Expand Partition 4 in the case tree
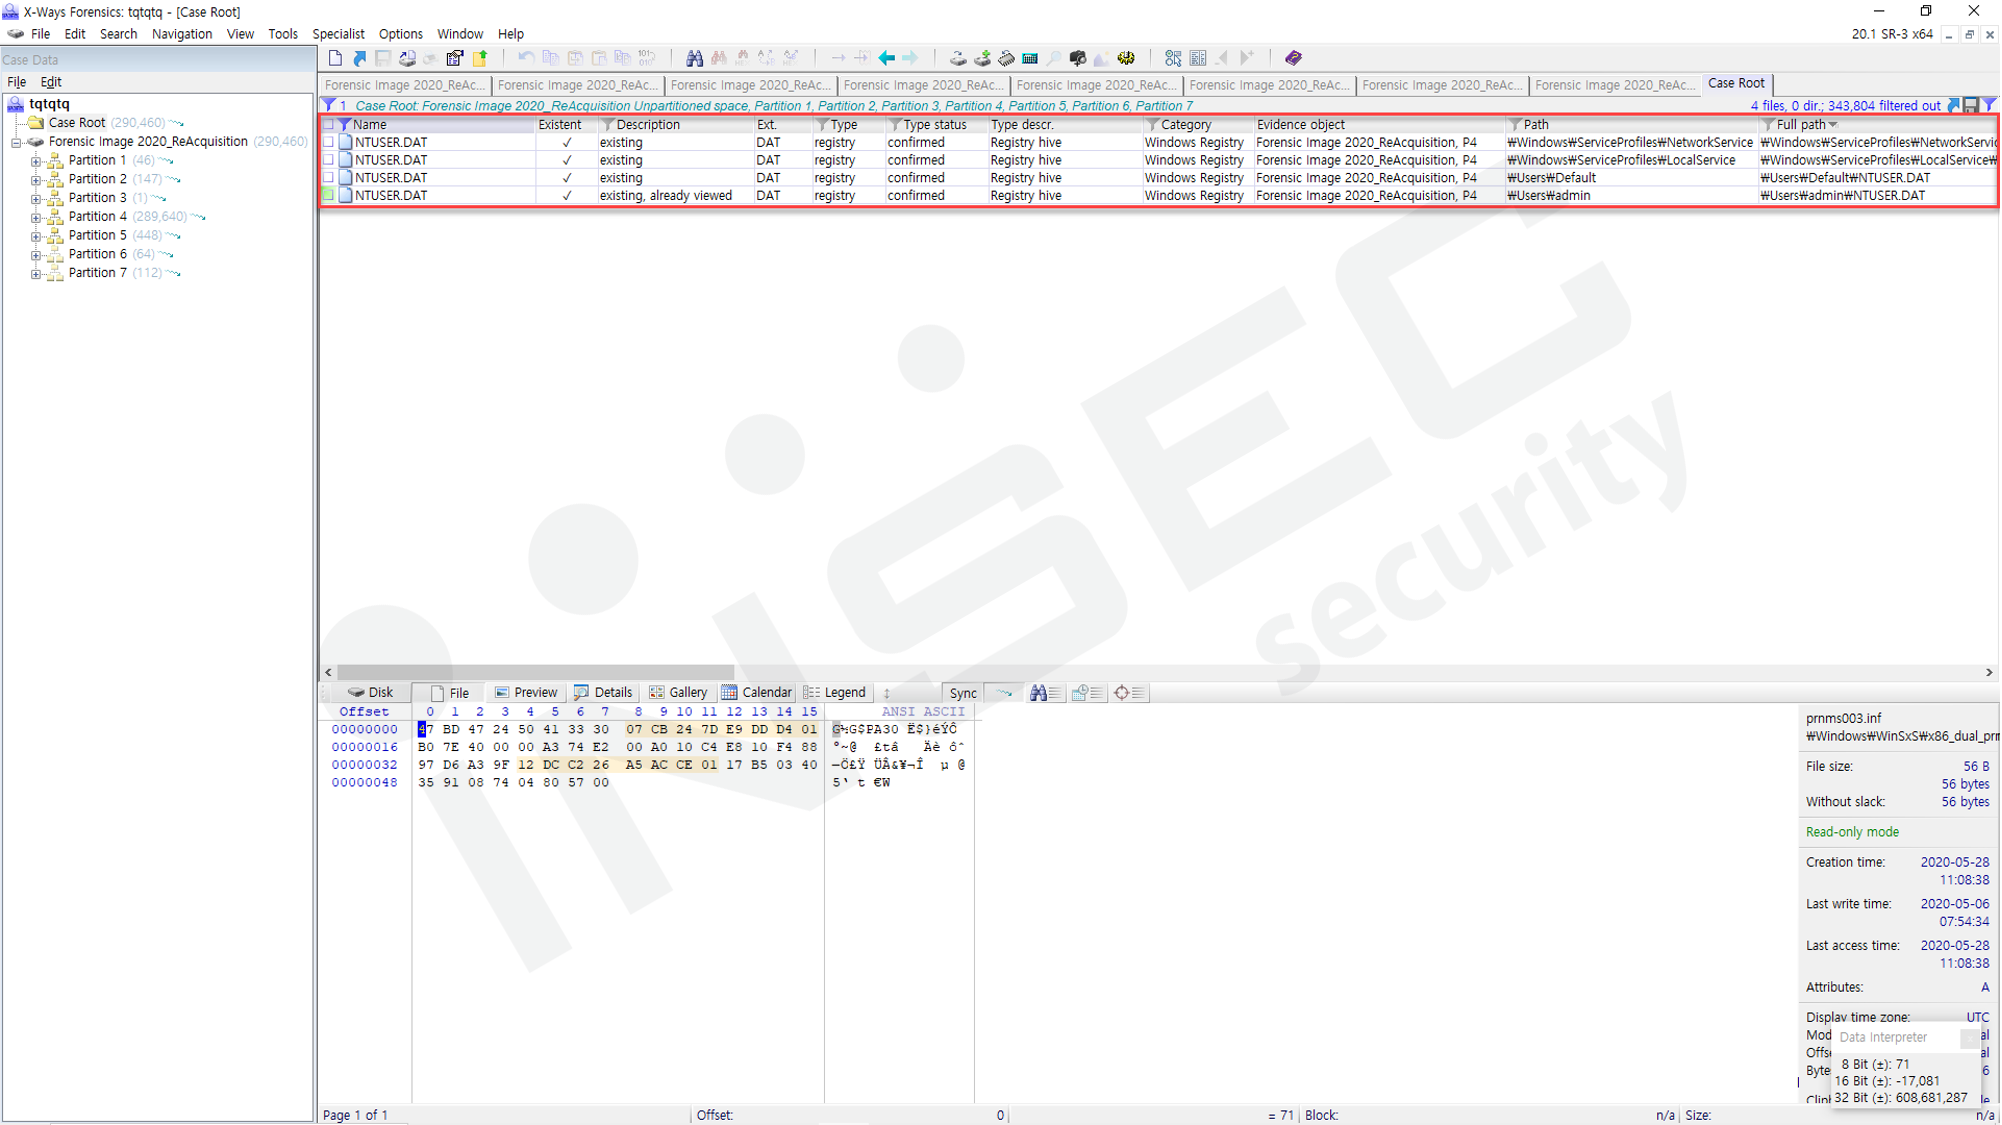Screen dimensions: 2002x1125 36,217
